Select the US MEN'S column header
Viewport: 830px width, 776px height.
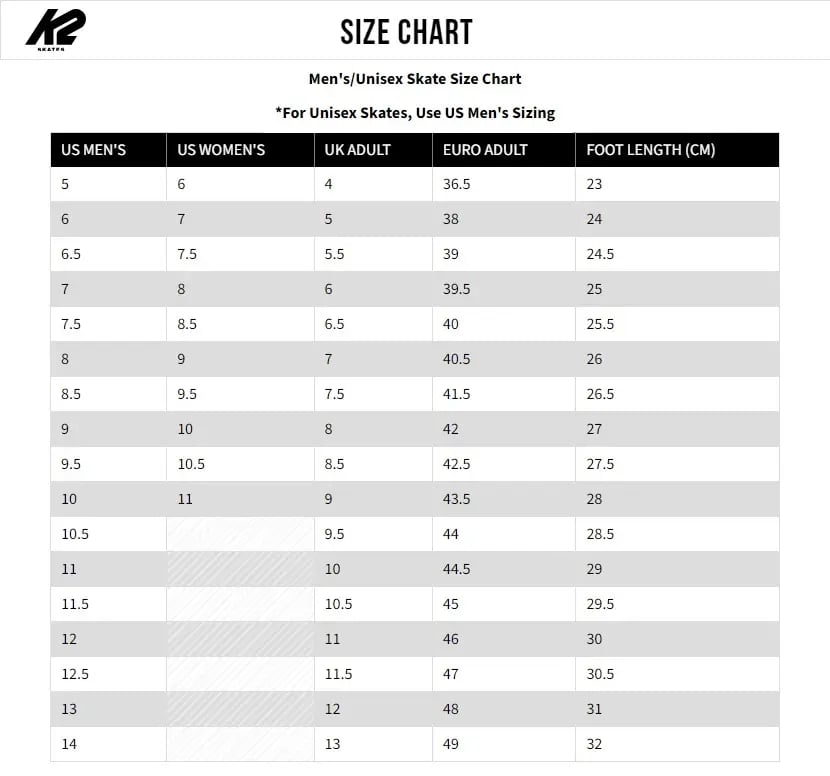[93, 150]
